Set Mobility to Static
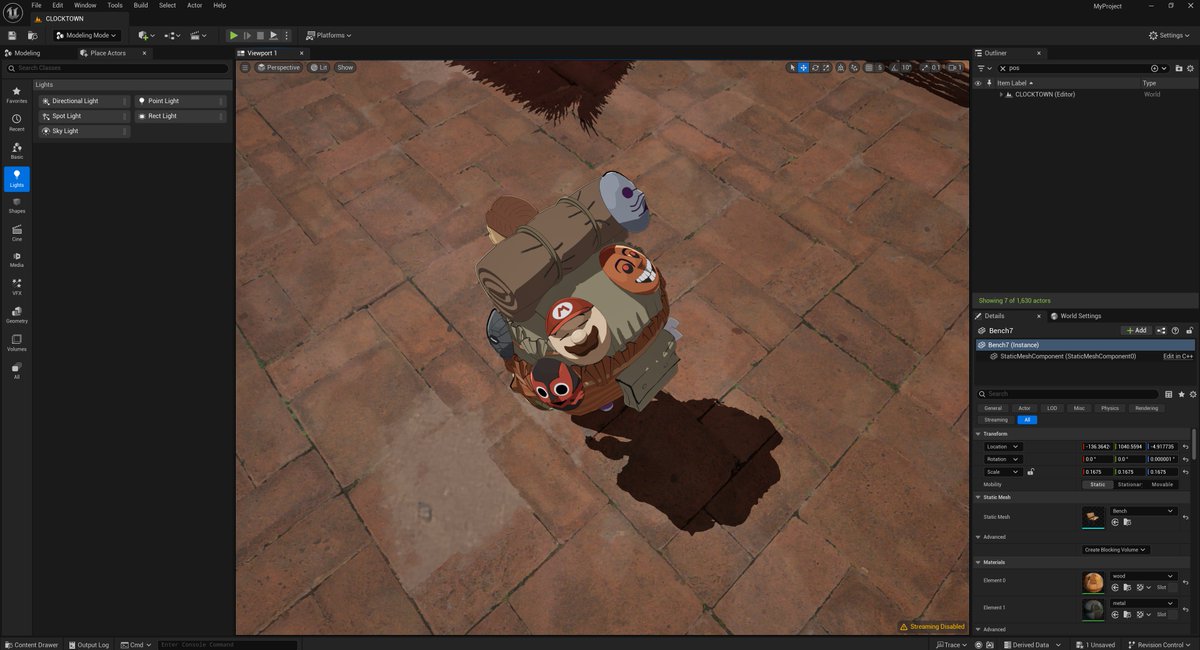Image resolution: width=1200 pixels, height=650 pixels. (1098, 484)
